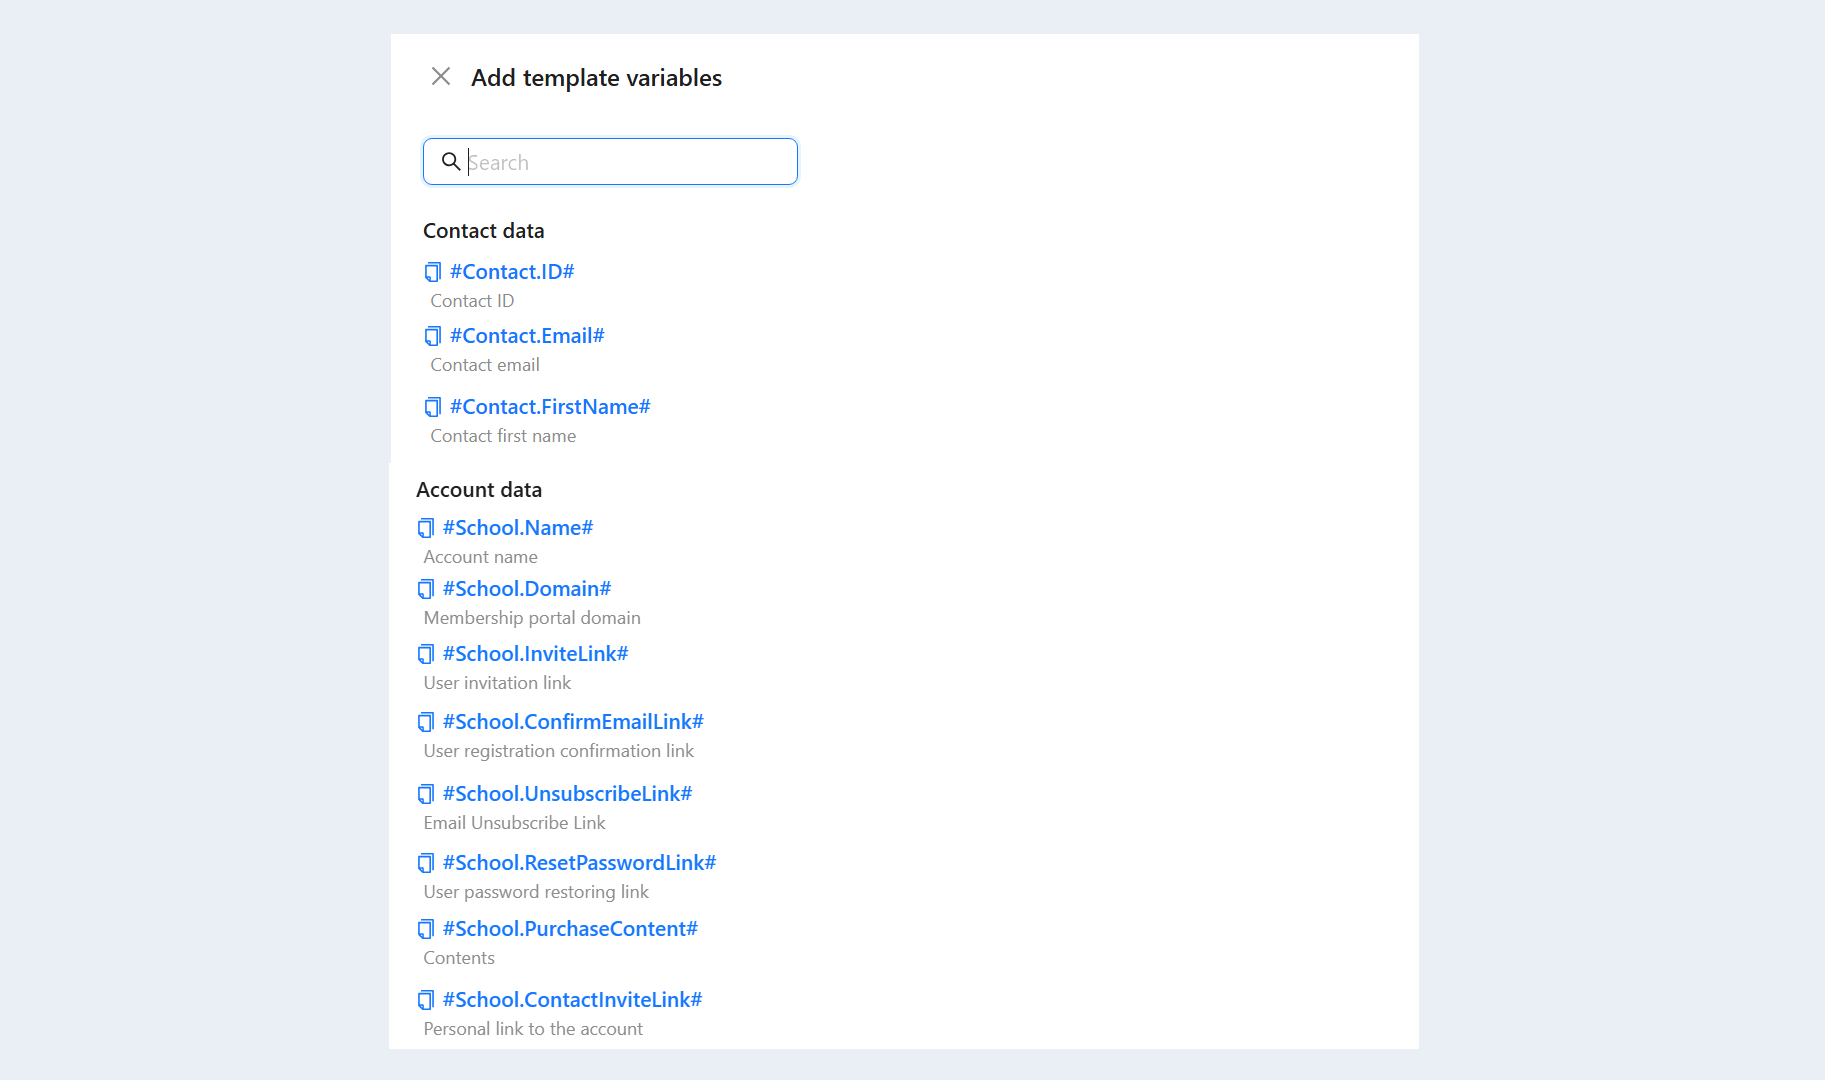Choose the #School.ContactInviteLink# variable text
This screenshot has height=1080, width=1825.
572,1000
